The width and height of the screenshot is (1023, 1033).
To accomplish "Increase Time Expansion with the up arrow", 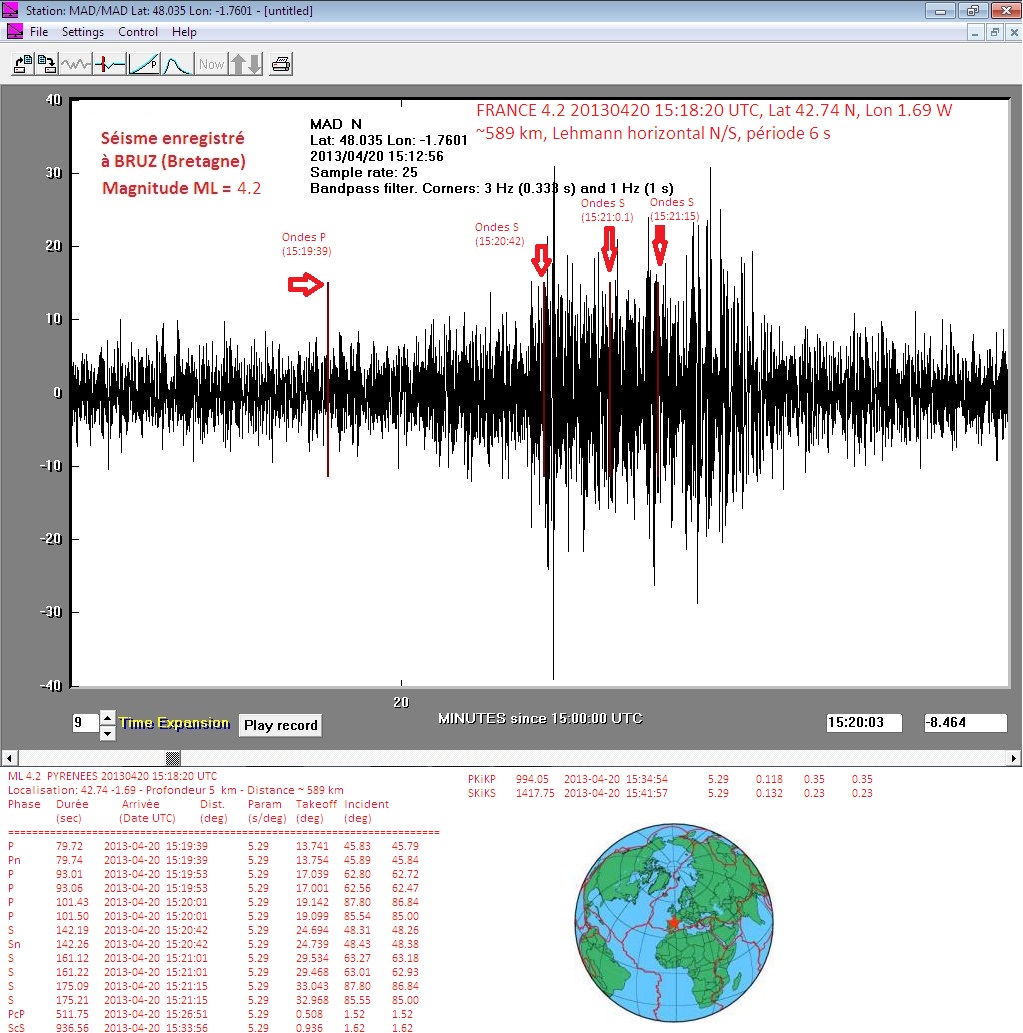I will pos(108,717).
